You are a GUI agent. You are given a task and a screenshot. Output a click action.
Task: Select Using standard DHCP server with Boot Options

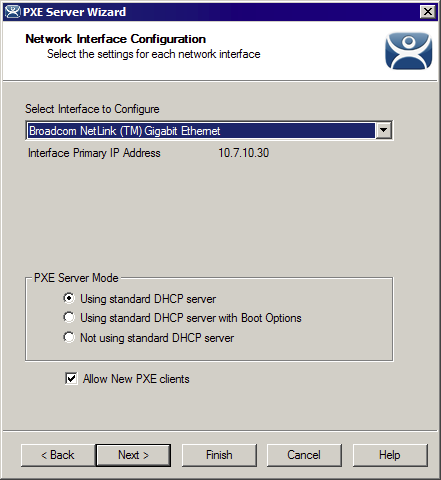point(69,318)
